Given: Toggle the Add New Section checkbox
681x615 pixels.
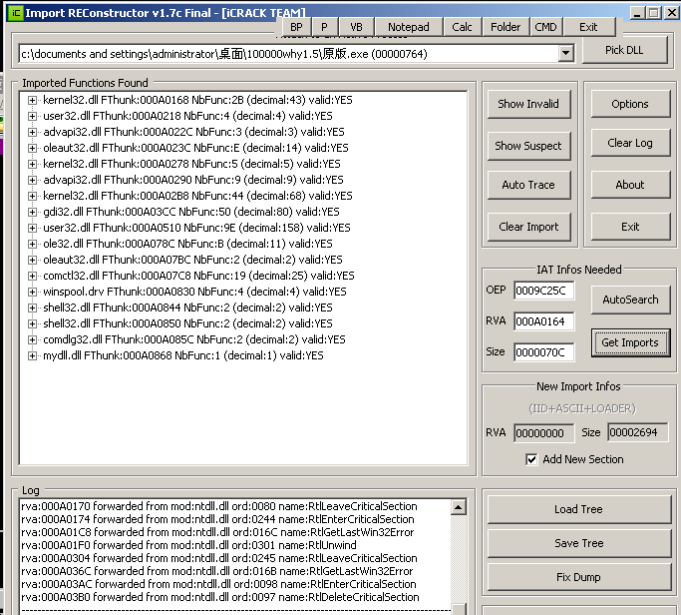Looking at the screenshot, I should click(x=532, y=459).
